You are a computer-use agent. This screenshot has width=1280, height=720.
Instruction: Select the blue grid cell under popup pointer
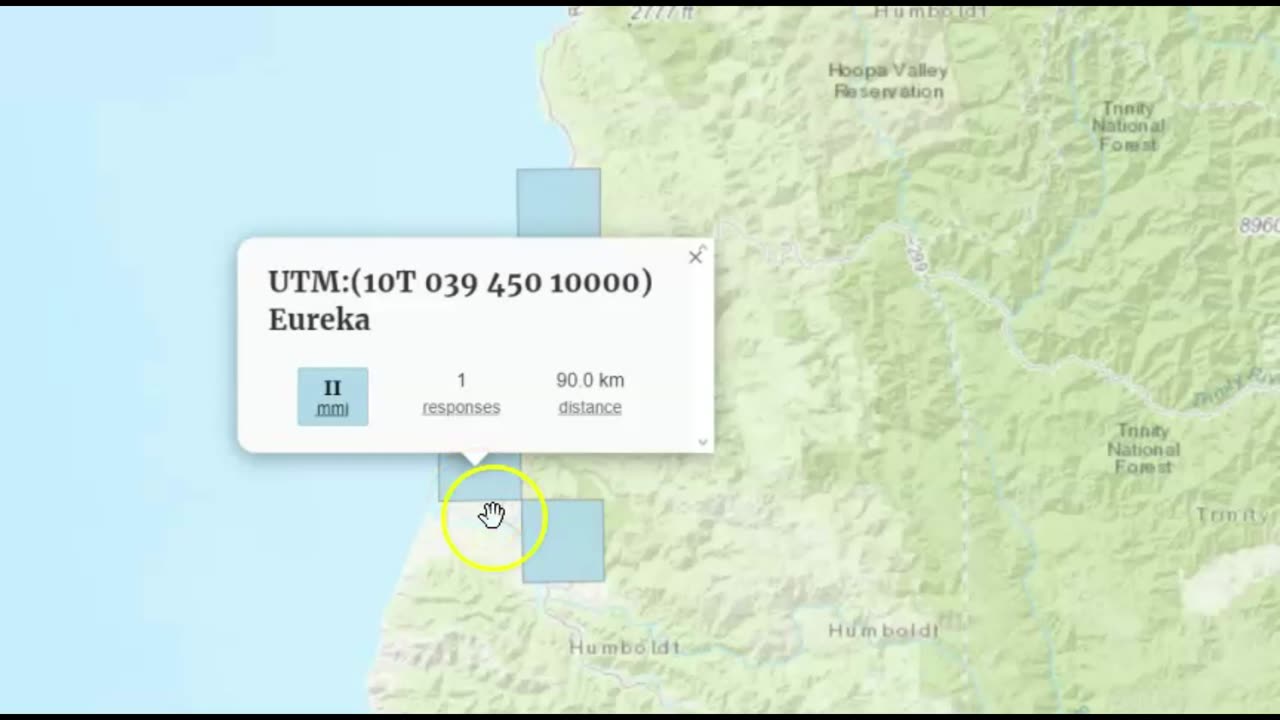pos(480,477)
